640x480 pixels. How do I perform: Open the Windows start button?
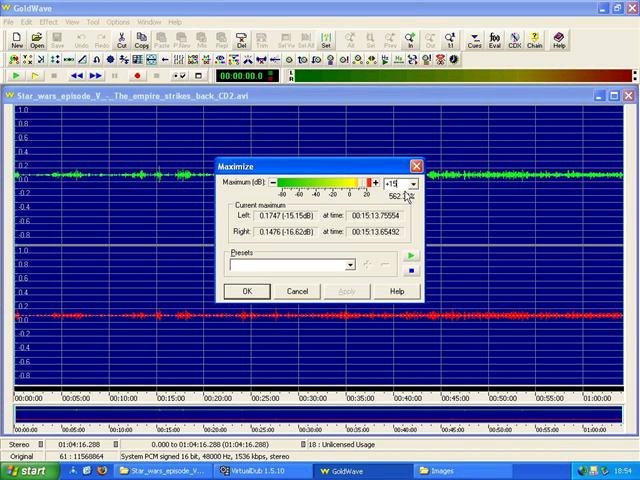(x=27, y=471)
